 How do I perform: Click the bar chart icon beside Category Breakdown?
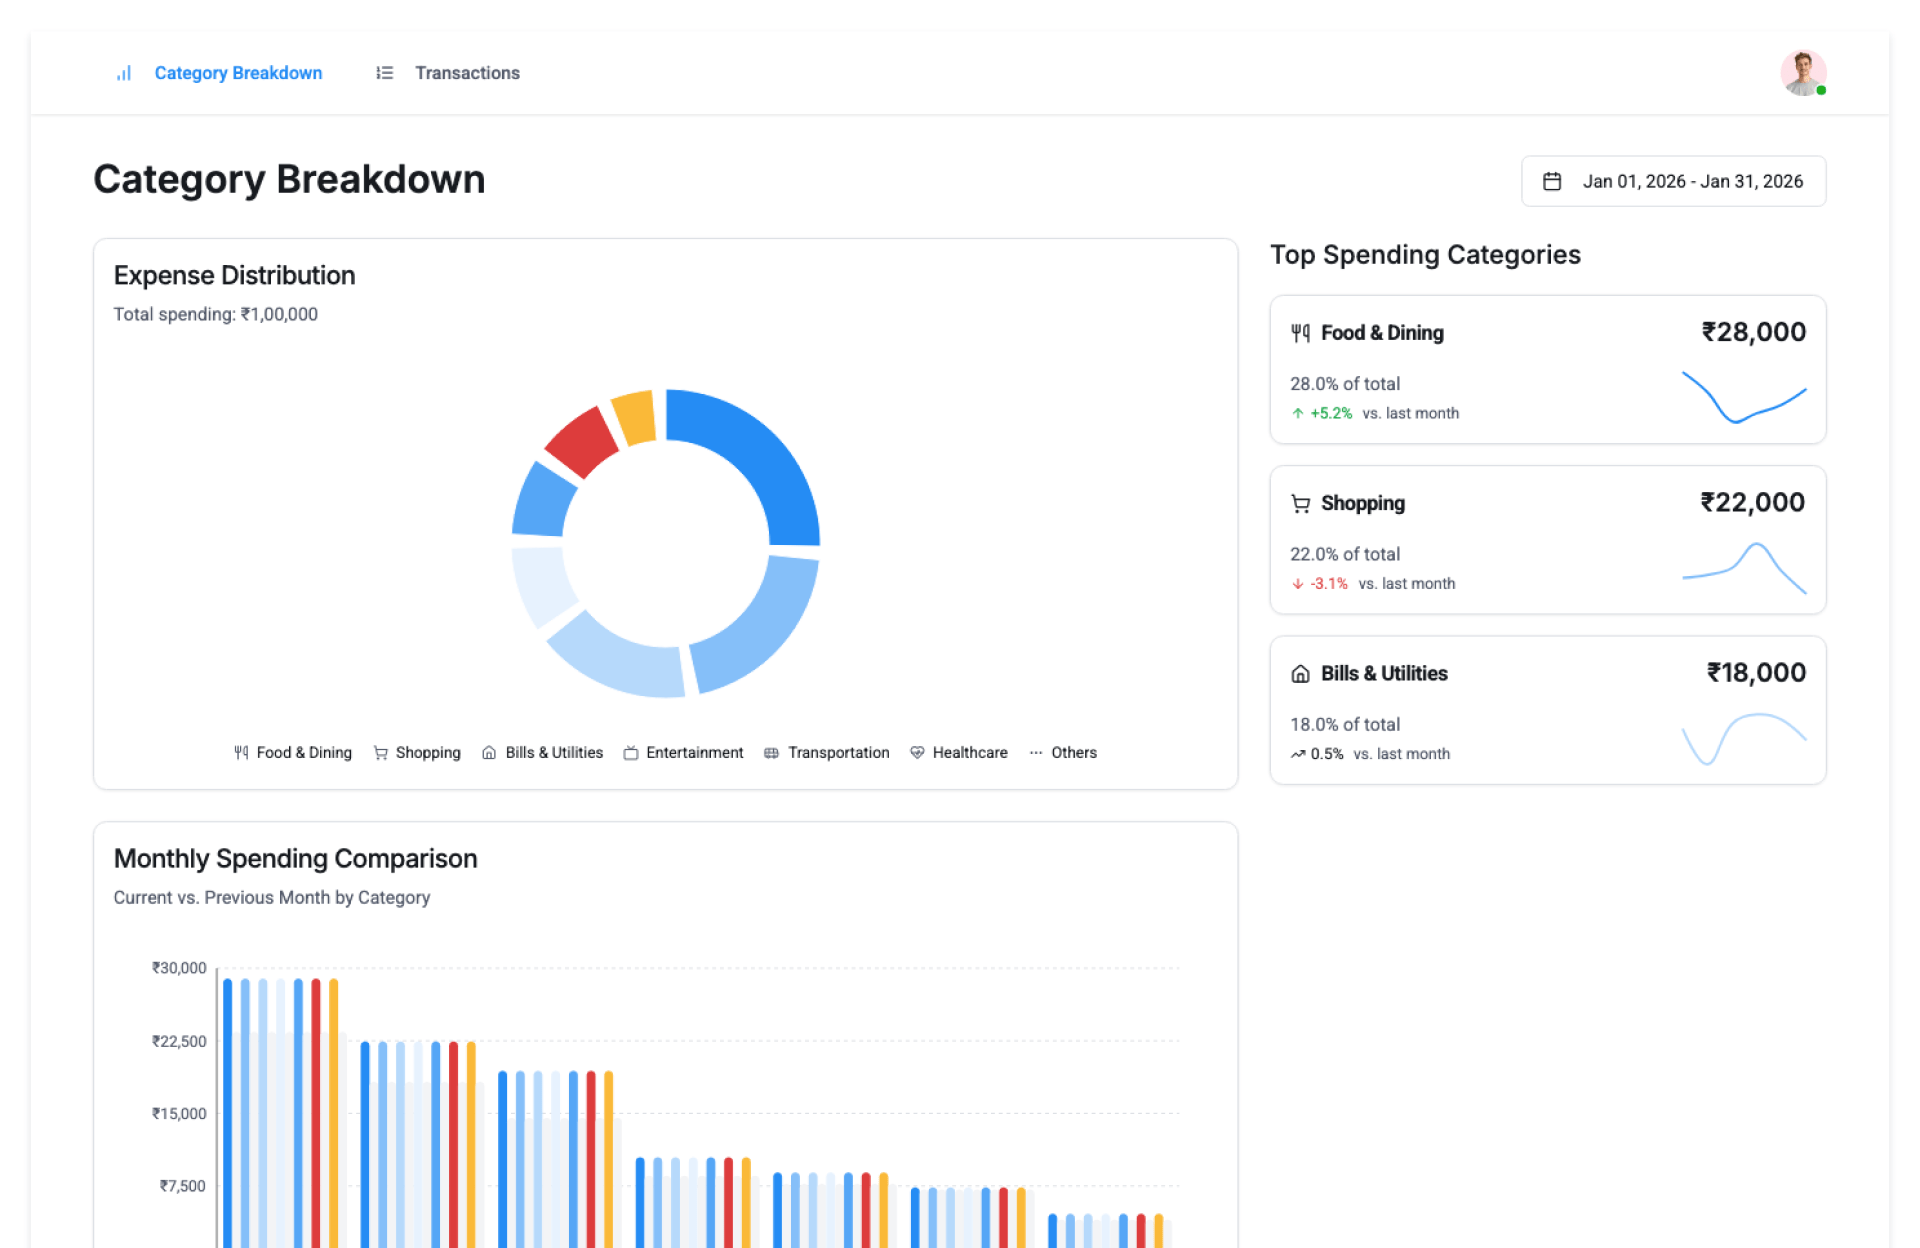tap(124, 73)
